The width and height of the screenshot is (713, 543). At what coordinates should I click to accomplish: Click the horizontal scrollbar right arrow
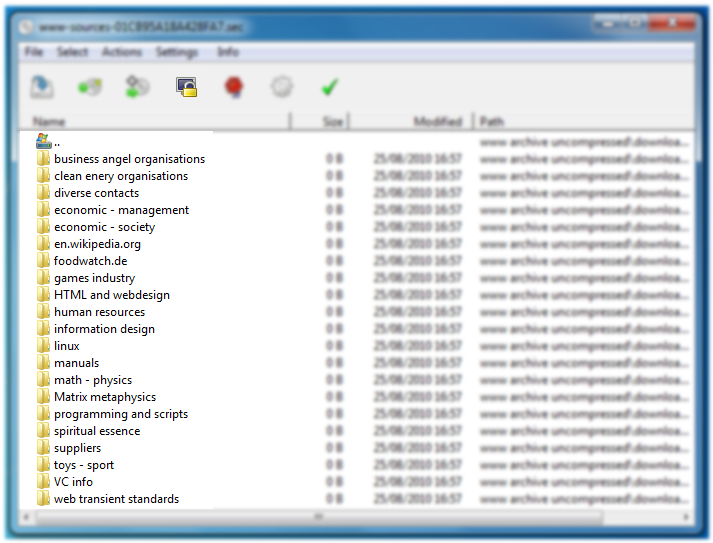686,517
